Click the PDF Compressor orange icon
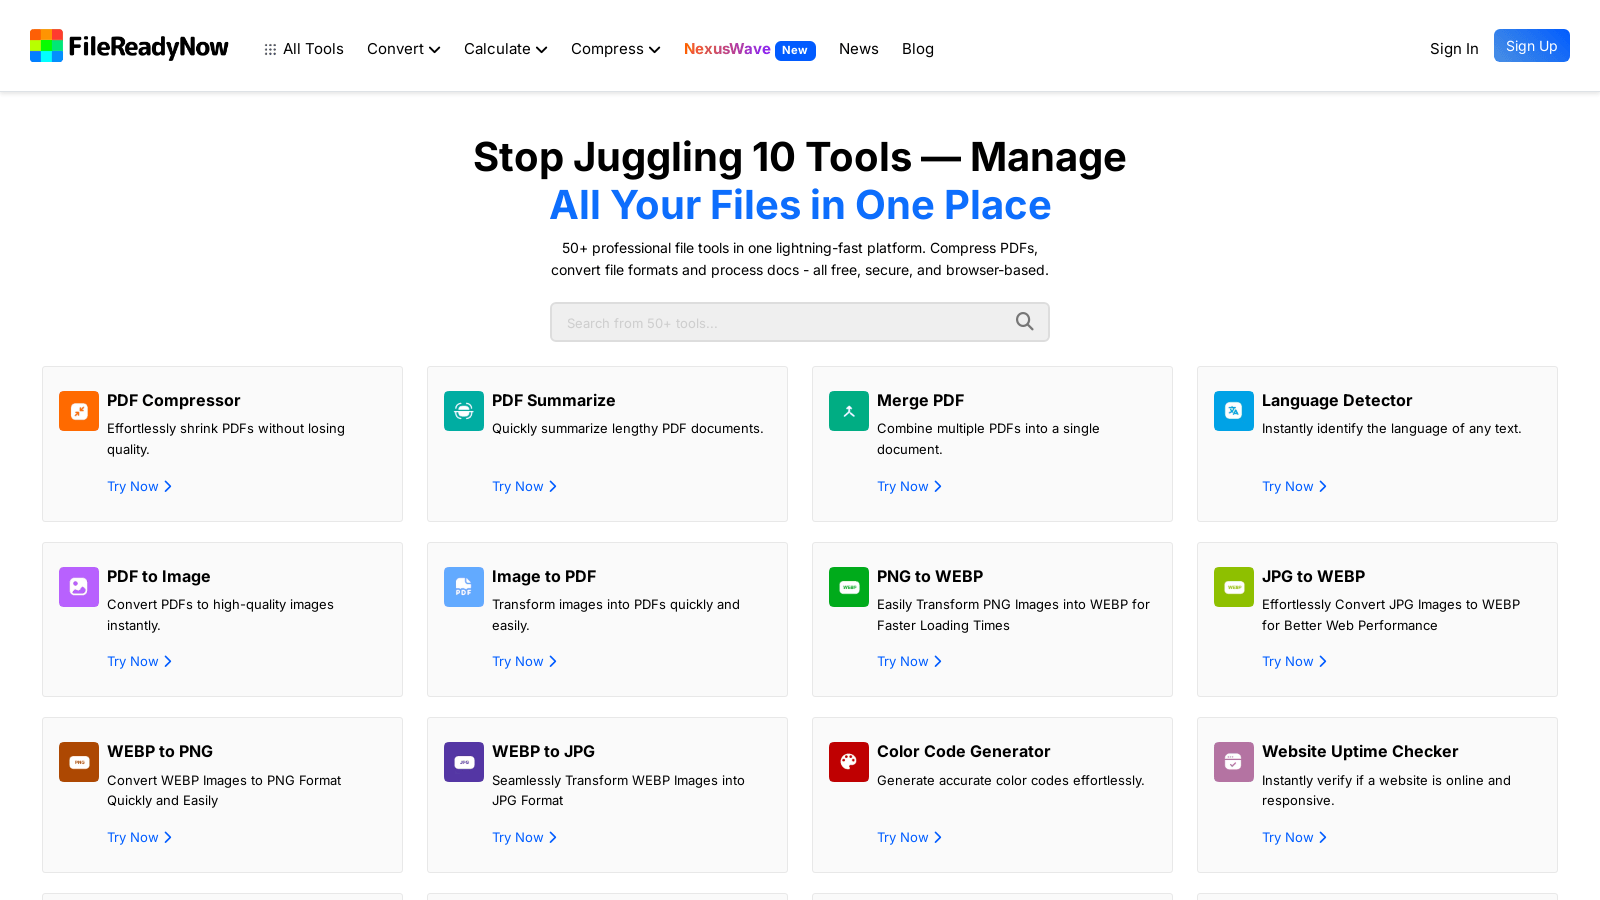Screen dimensions: 1600x900 tap(79, 411)
